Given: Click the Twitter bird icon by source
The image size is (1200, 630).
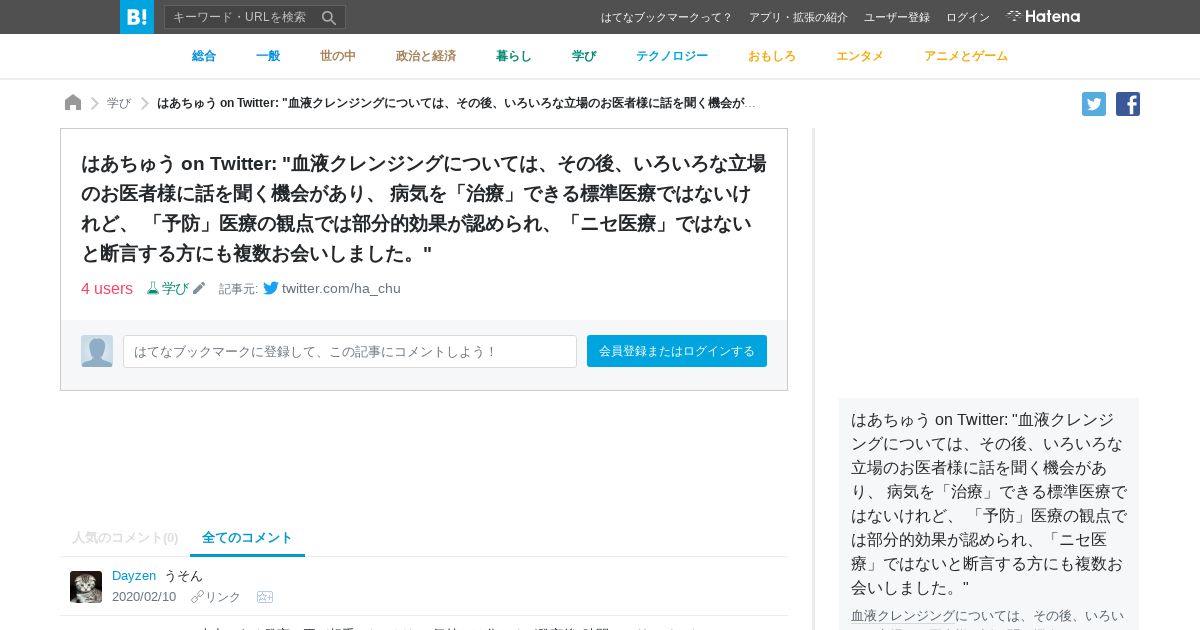Looking at the screenshot, I should tap(271, 288).
